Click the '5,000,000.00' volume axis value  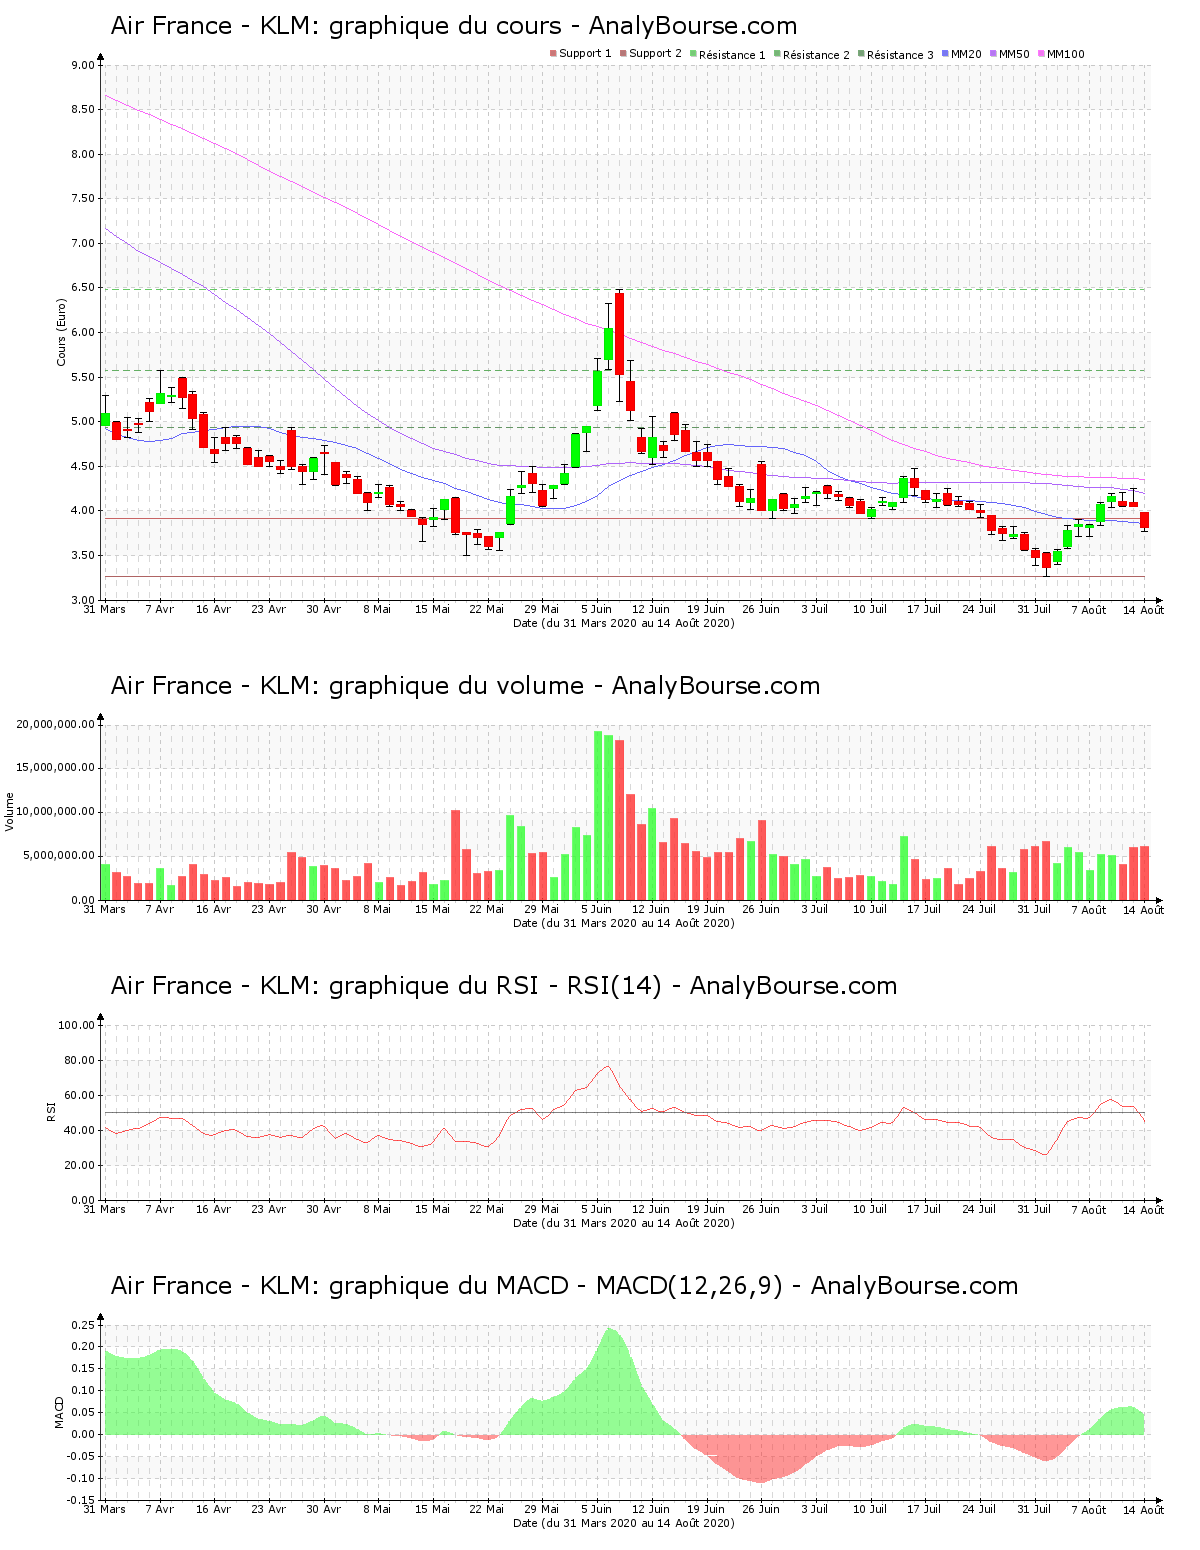[x=59, y=856]
